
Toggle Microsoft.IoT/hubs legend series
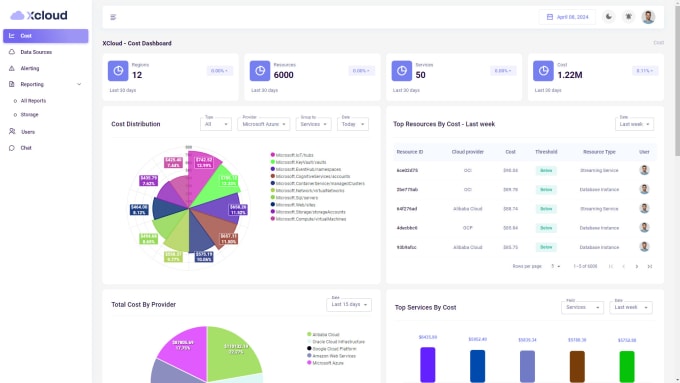(292, 155)
